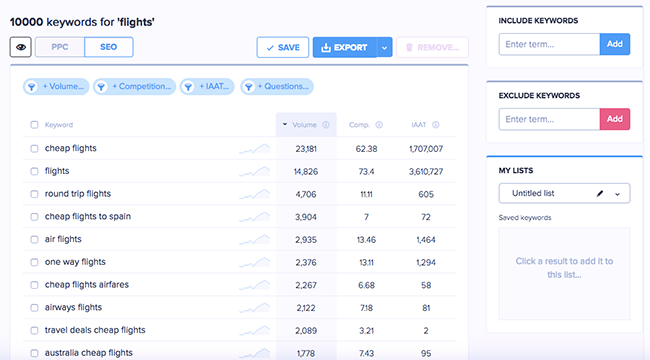Screen dimensions: 650x360
Task: Check the 'australia cheap flights' checkbox
Action: coord(34,353)
